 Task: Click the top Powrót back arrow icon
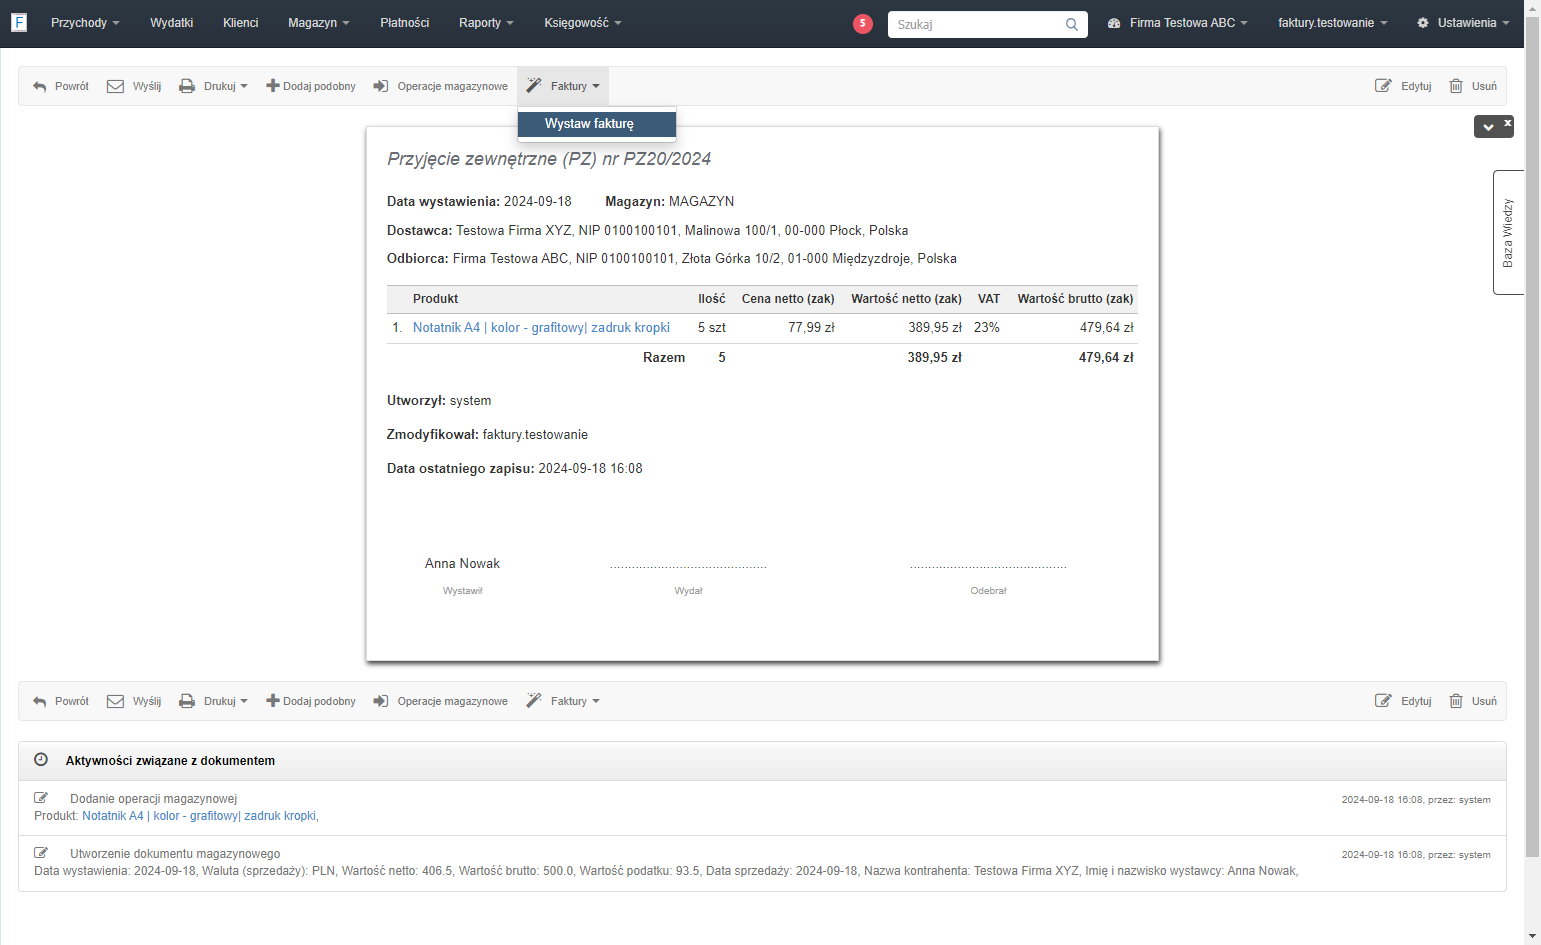(40, 86)
